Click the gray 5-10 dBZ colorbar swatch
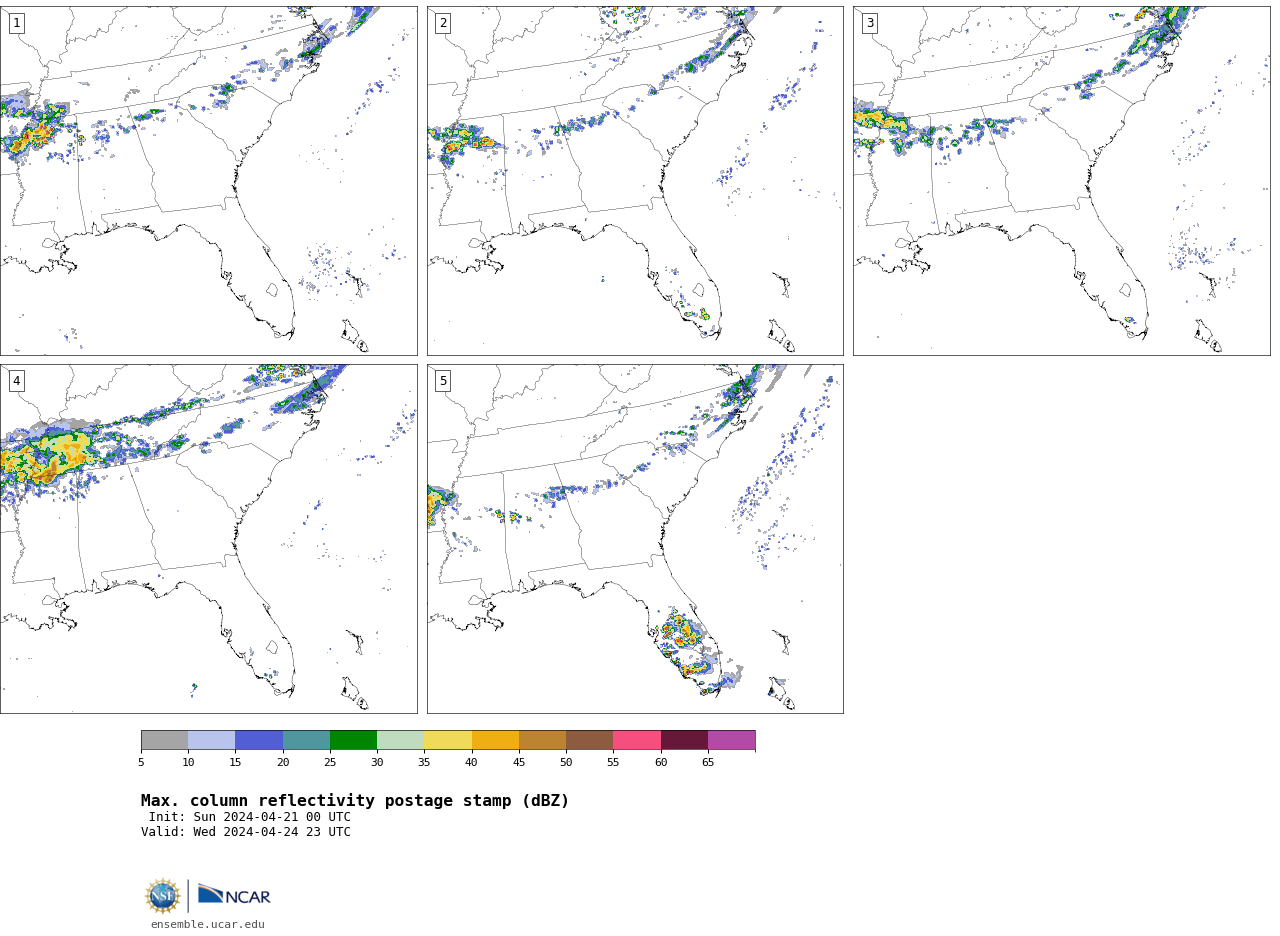This screenshot has height=936, width=1280. (164, 740)
